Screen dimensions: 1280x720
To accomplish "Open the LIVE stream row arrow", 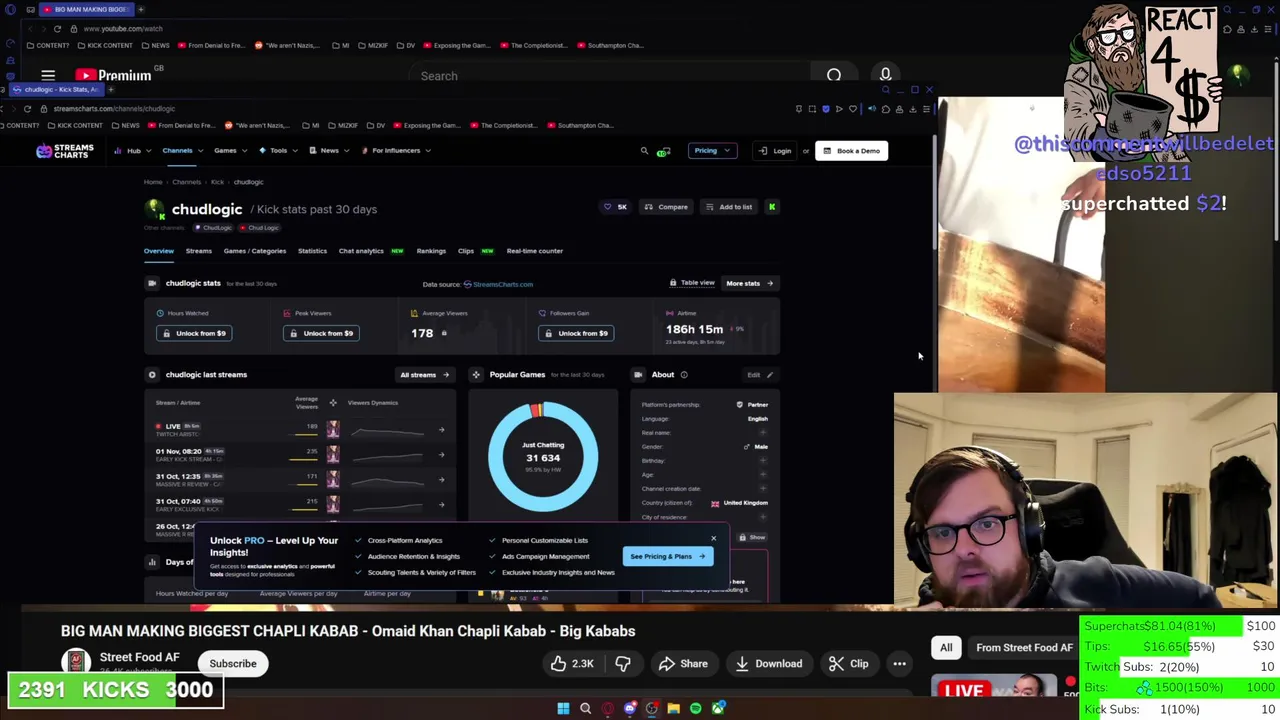I will [441, 430].
